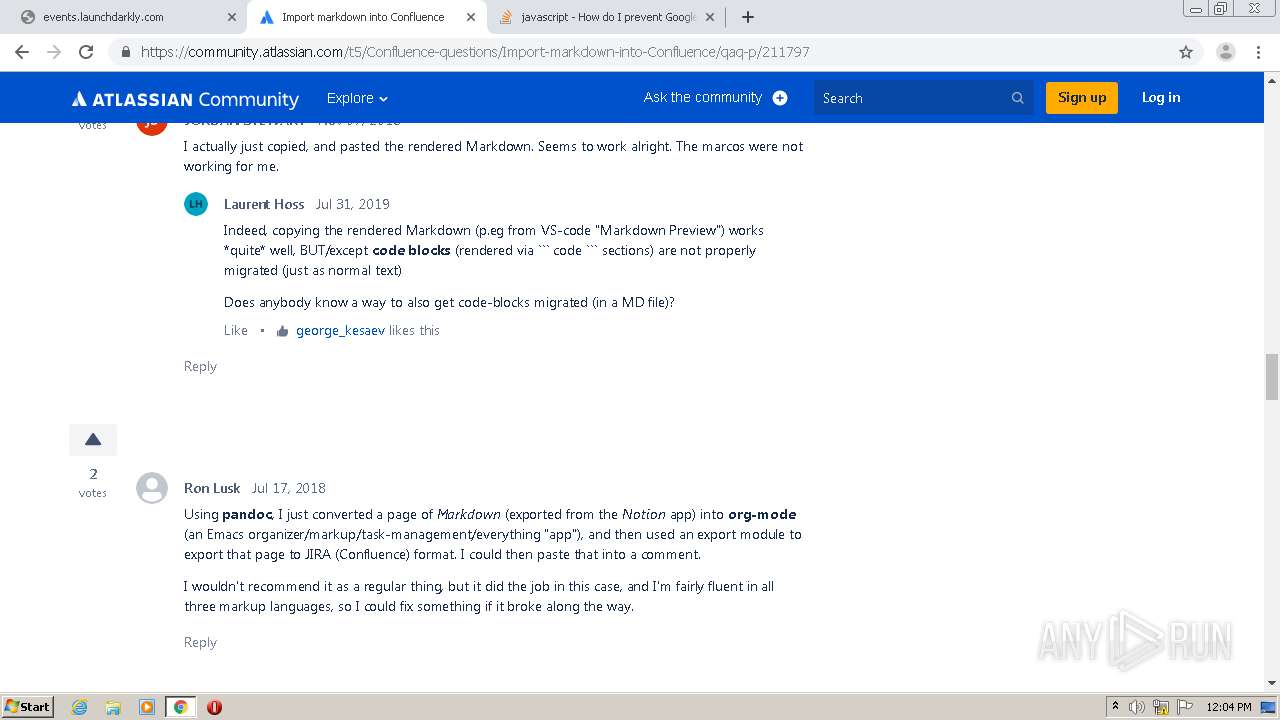1280x720 pixels.
Task: Open the red shield taskbar icon
Action: pos(214,707)
